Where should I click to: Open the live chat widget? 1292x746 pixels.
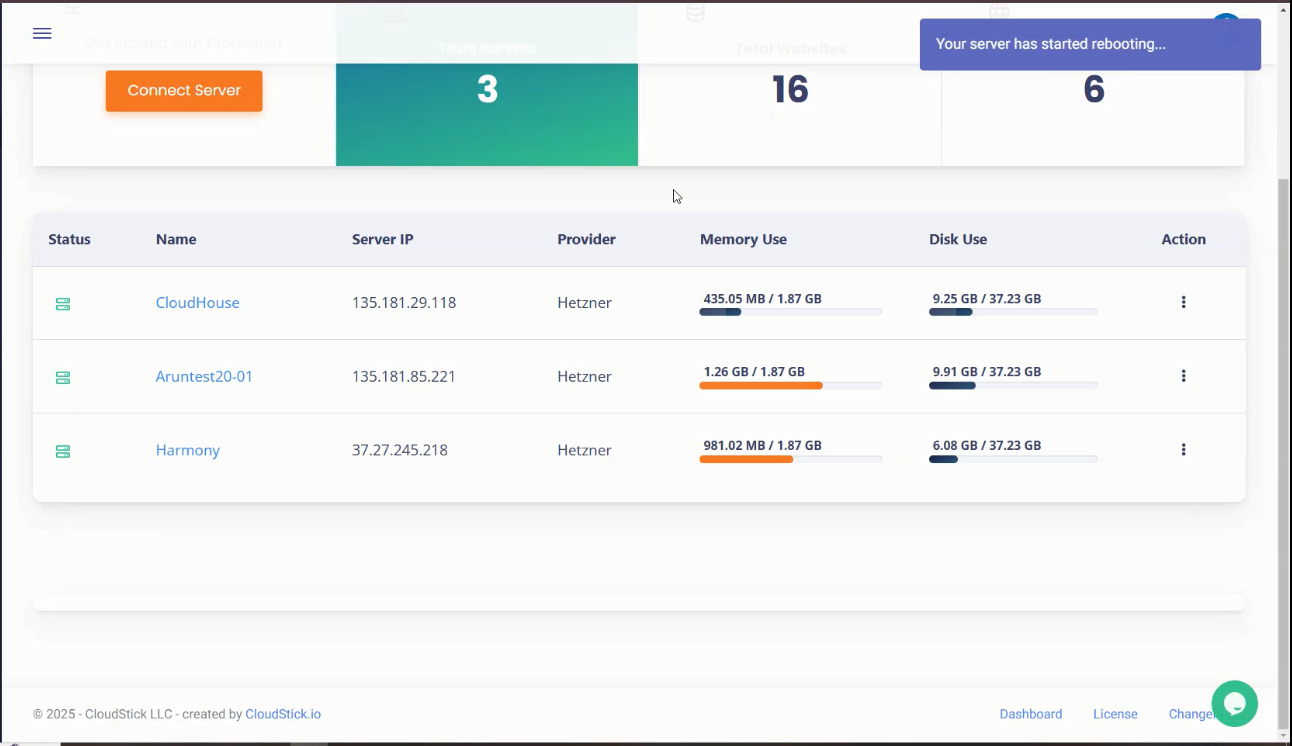[x=1234, y=703]
